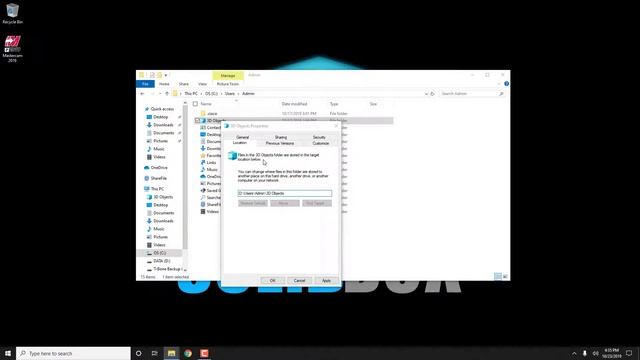640x360 pixels.
Task: Sort by the Date modified column header
Action: click(294, 104)
